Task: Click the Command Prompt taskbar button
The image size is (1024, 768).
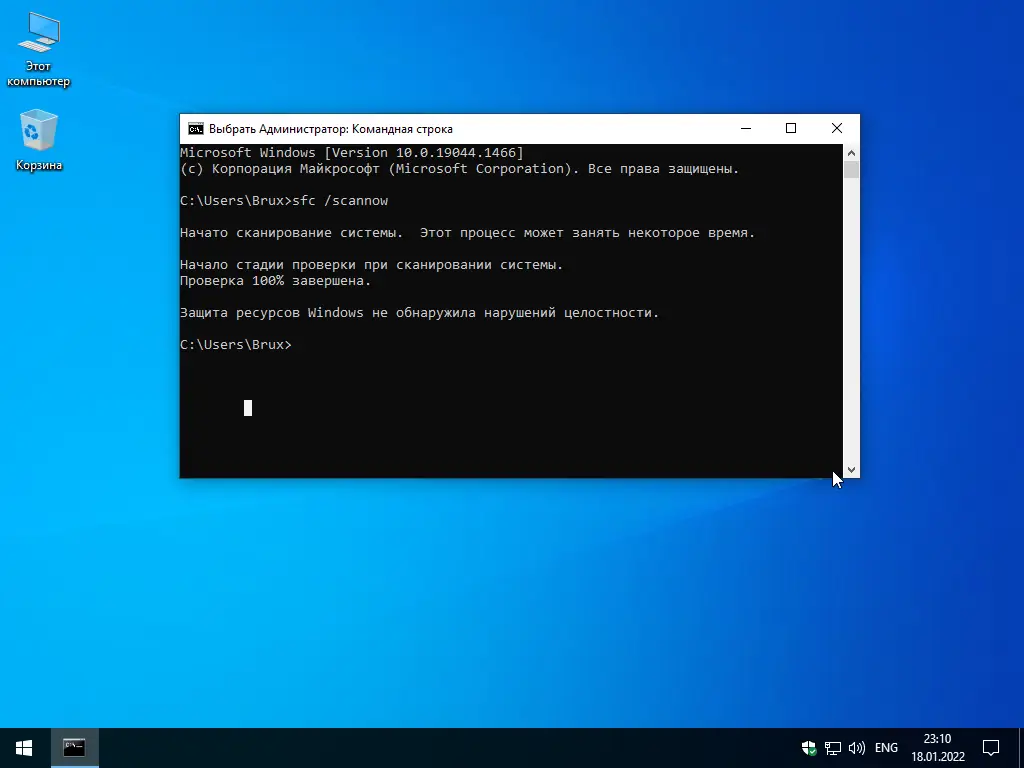Action: point(74,748)
